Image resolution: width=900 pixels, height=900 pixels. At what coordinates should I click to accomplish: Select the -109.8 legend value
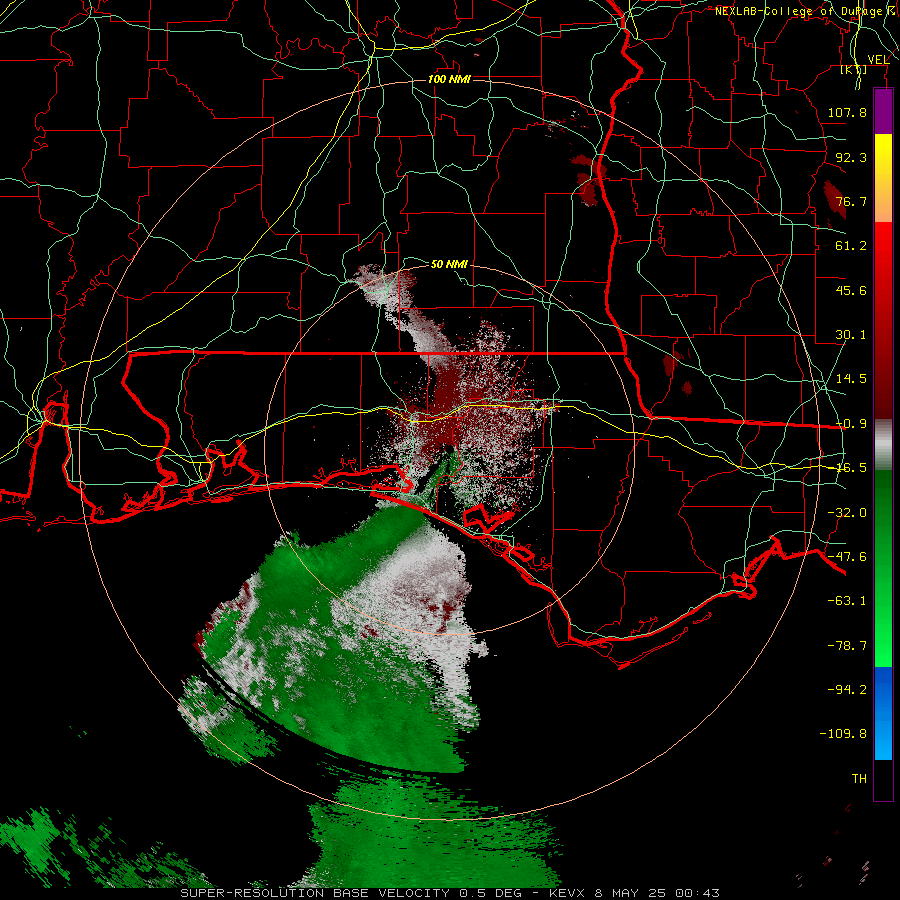point(844,734)
